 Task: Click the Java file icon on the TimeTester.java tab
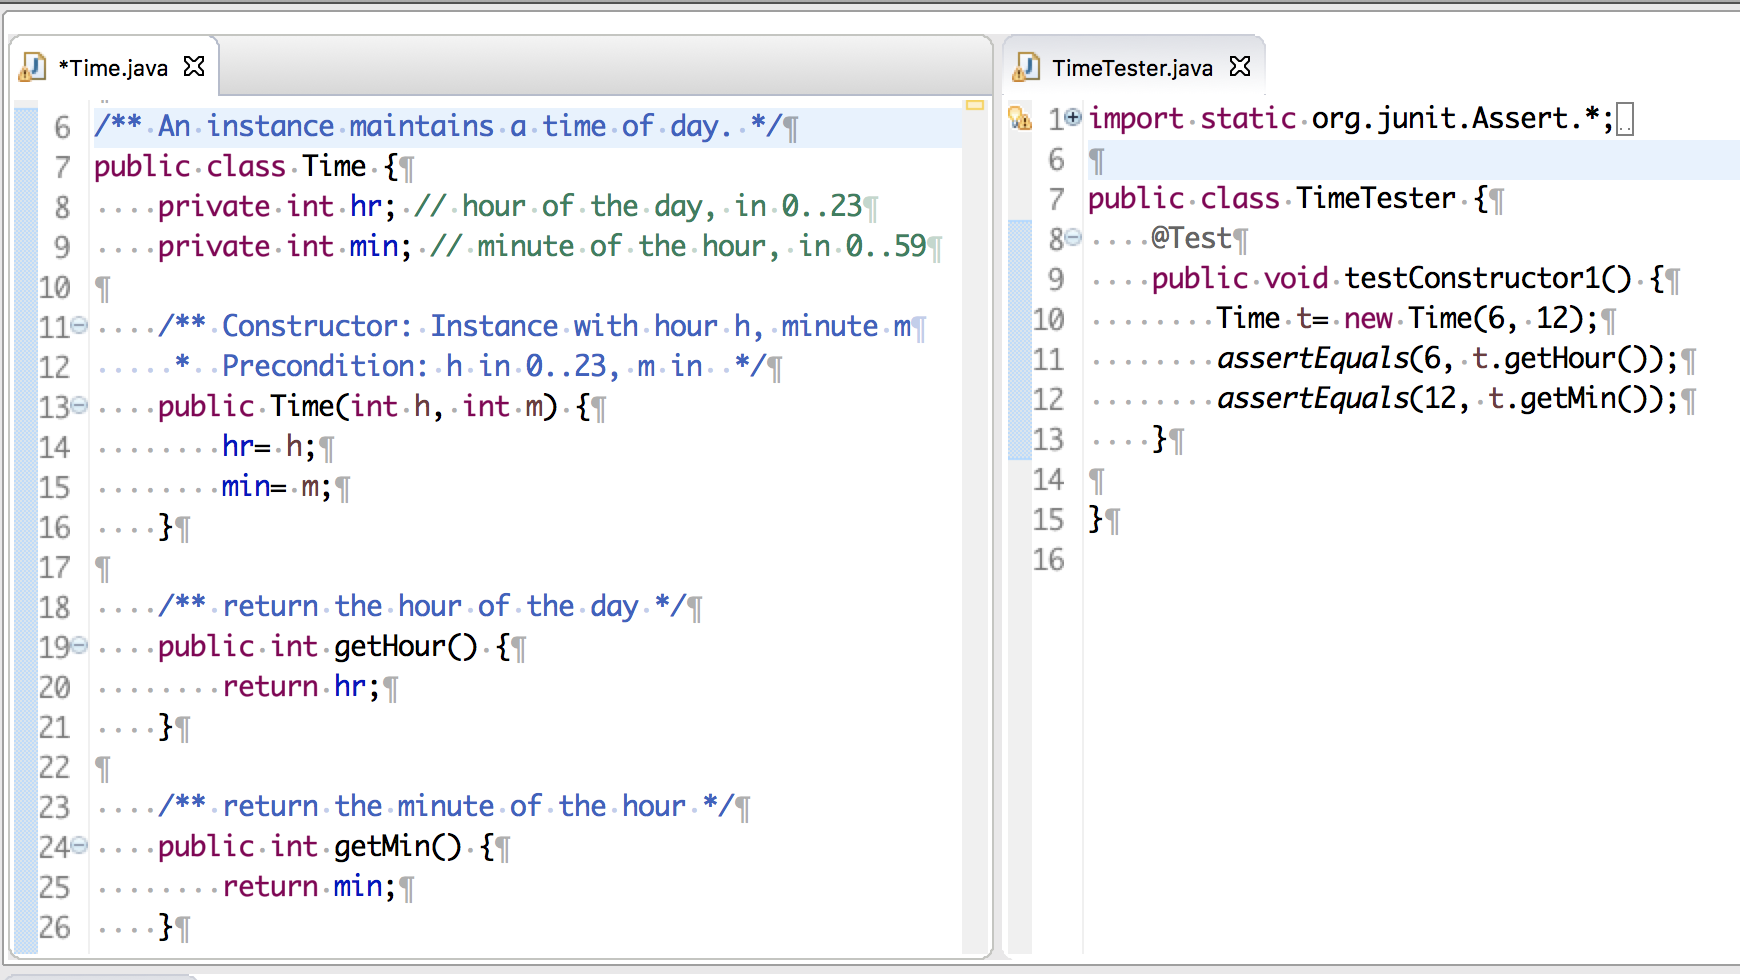1027,67
